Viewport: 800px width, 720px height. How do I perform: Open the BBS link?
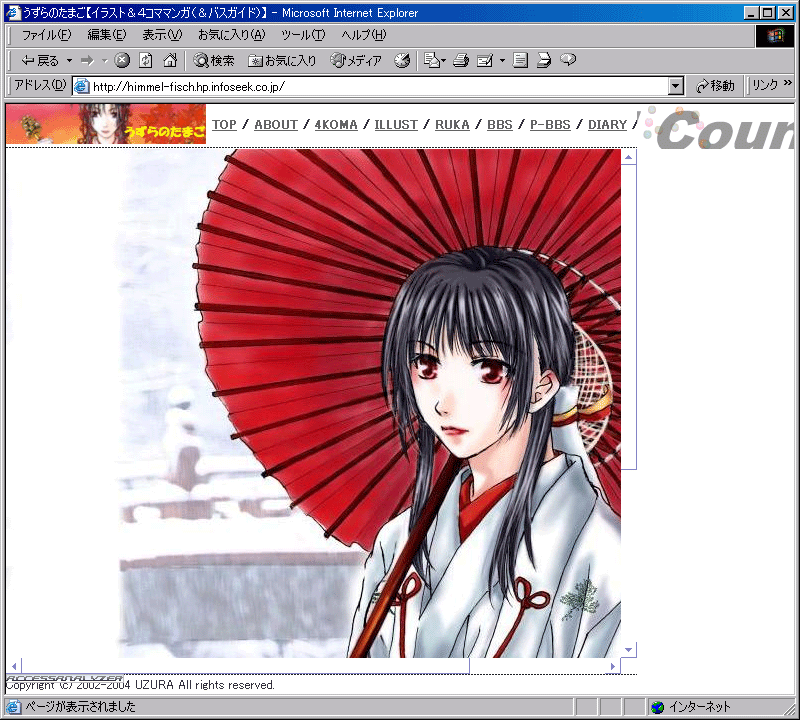click(500, 125)
